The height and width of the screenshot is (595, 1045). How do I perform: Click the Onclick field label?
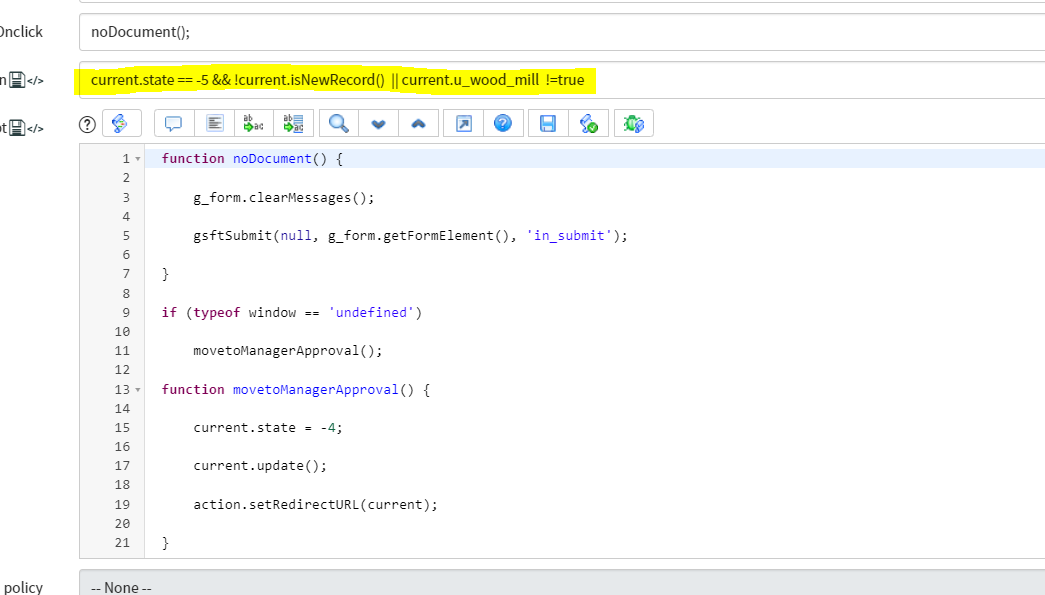(21, 32)
